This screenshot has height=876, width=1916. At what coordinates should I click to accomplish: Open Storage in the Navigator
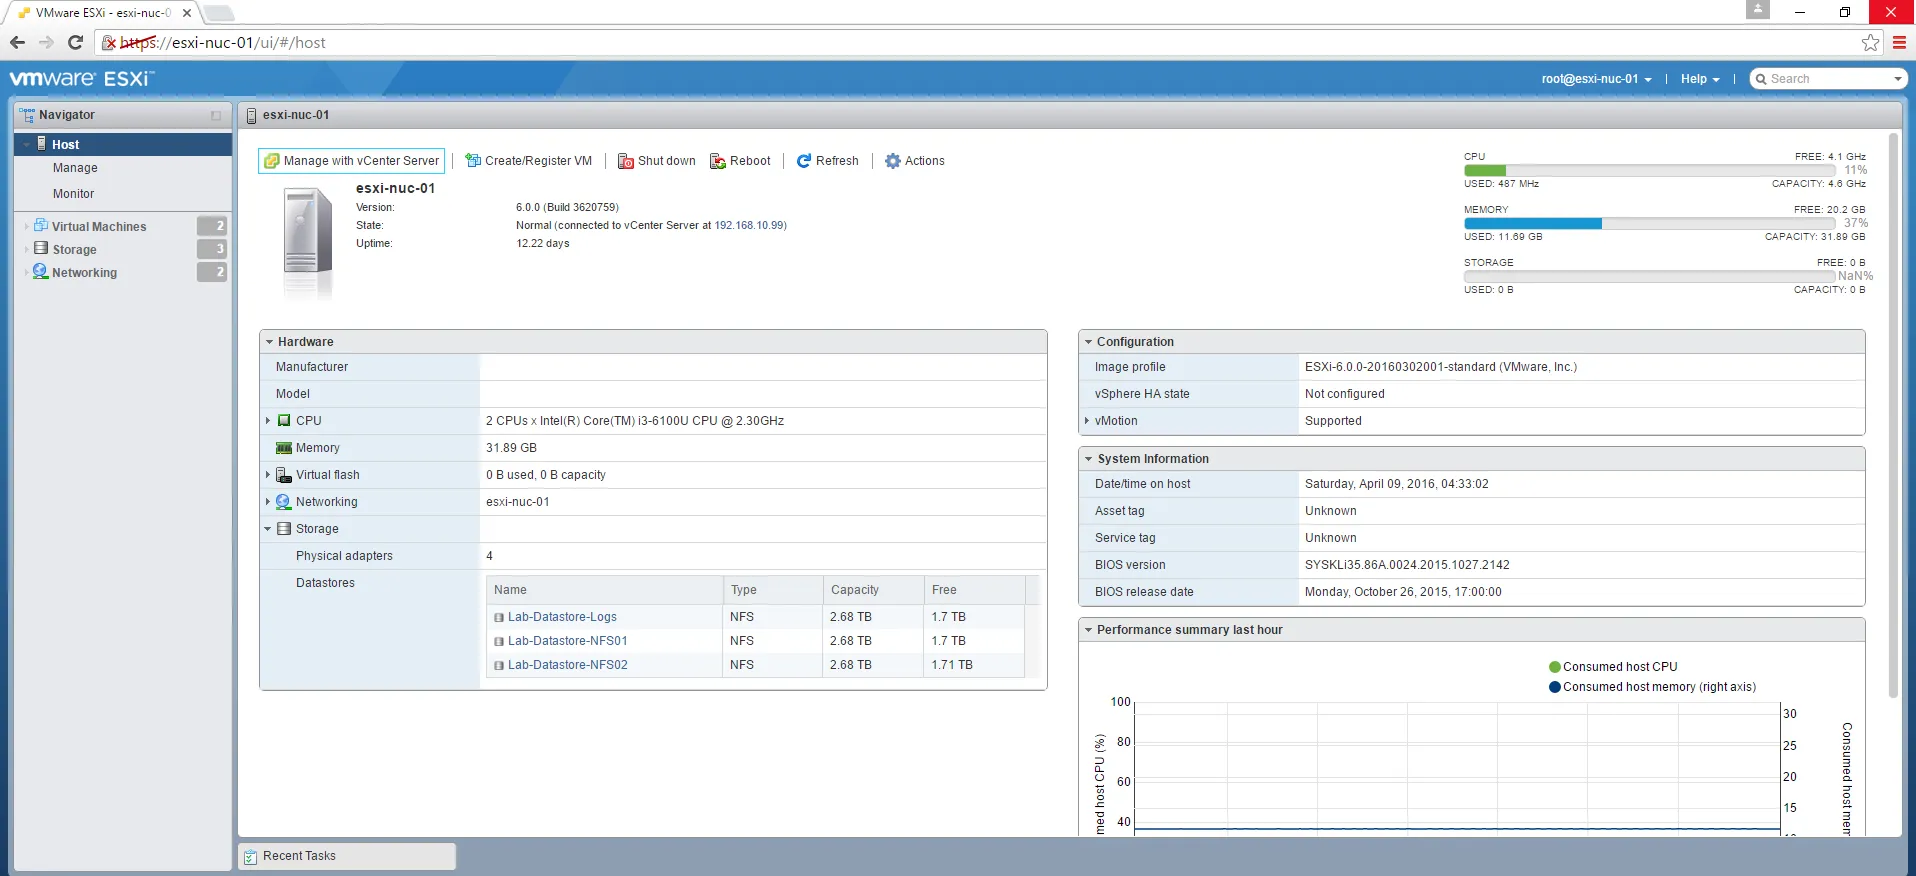click(x=74, y=250)
